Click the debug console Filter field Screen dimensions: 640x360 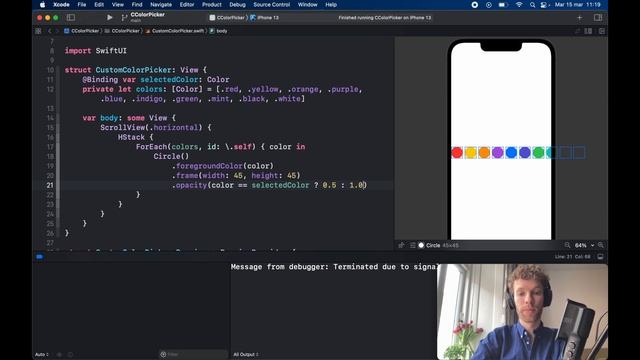point(193,354)
